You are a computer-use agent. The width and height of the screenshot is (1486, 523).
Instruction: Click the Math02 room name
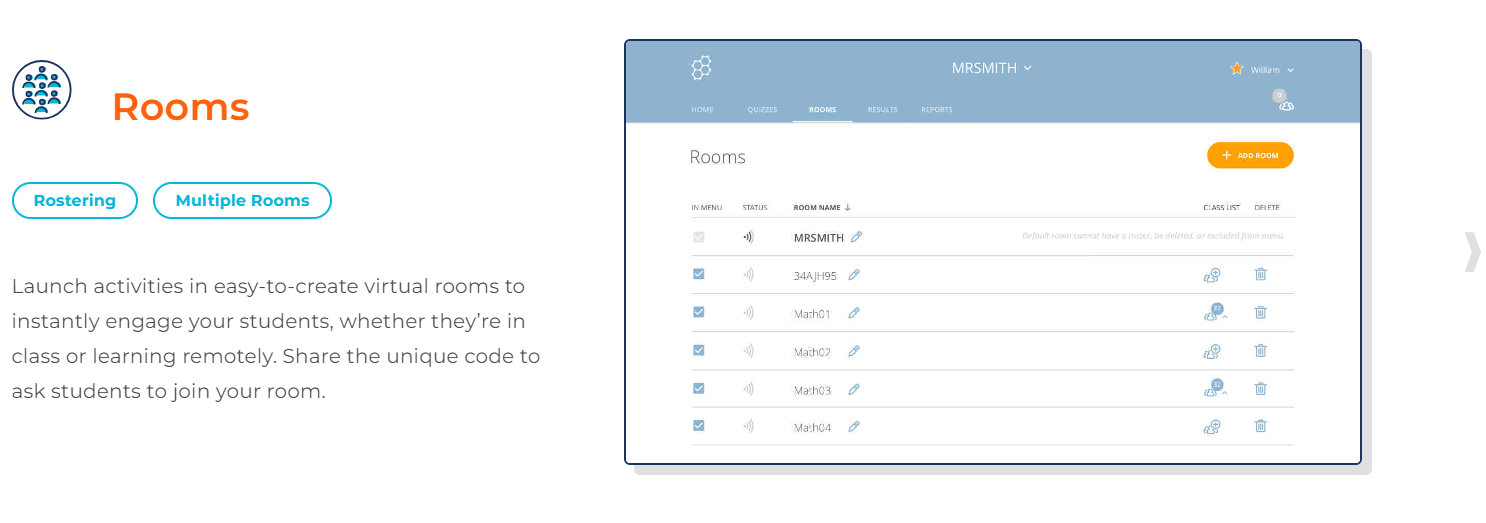point(812,352)
